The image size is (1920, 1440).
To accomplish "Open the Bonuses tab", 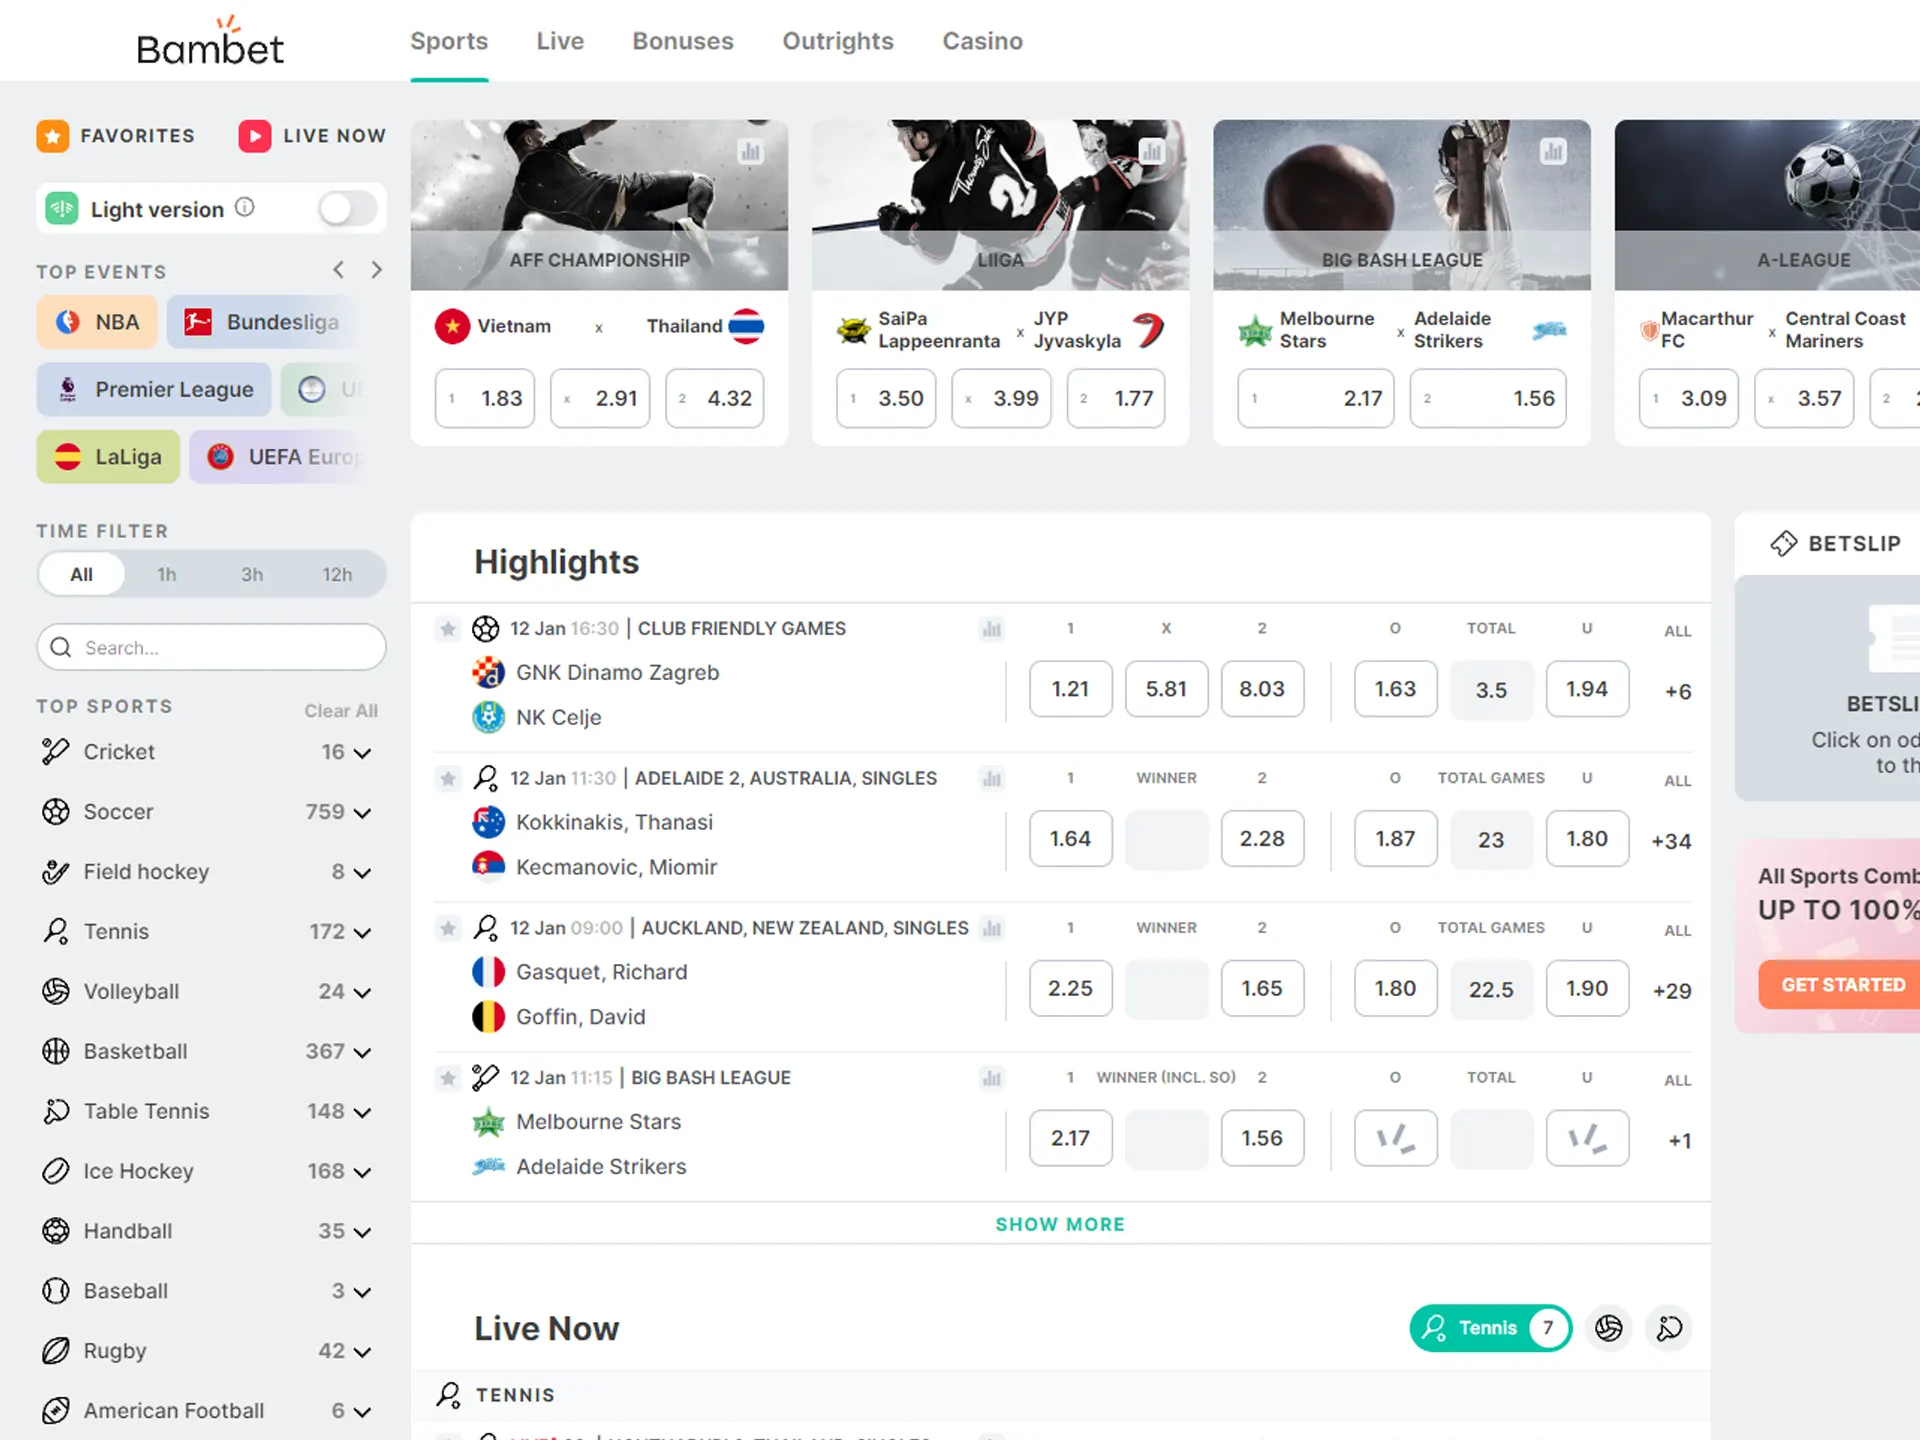I will [683, 41].
